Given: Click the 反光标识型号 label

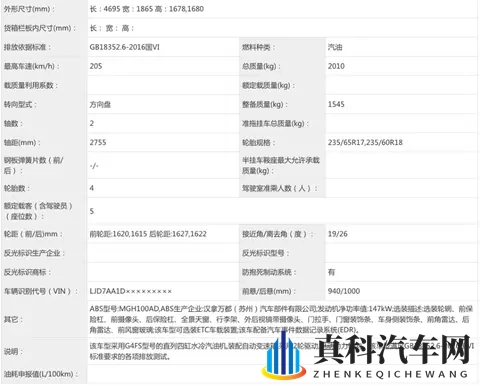Looking at the screenshot, I should [x=265, y=253].
